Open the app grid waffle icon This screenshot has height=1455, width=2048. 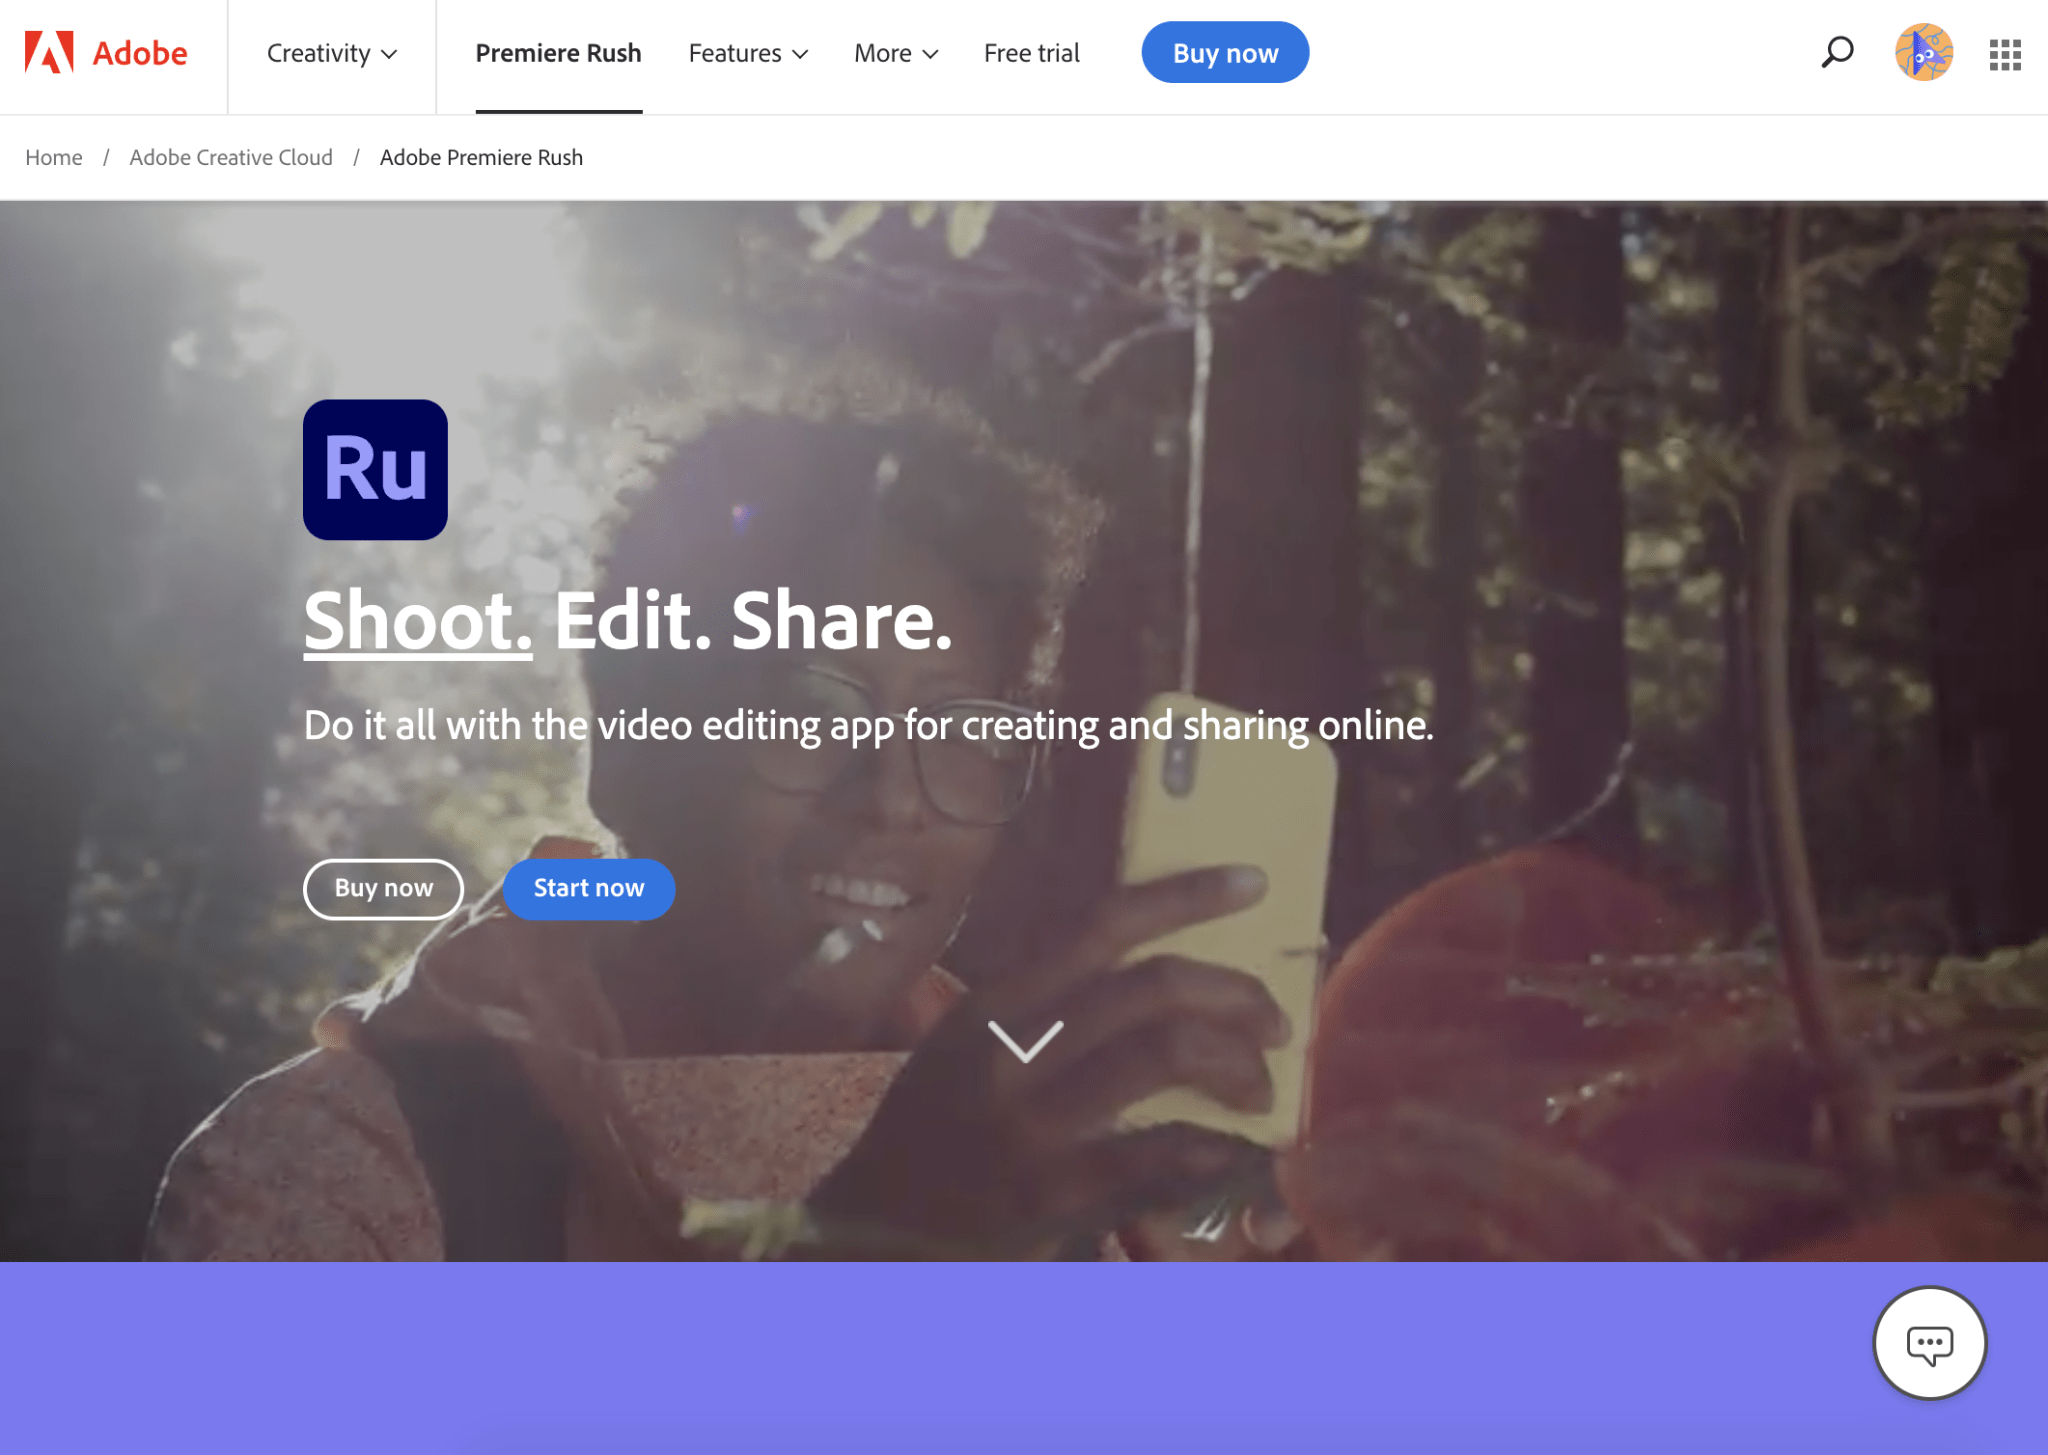tap(2004, 55)
